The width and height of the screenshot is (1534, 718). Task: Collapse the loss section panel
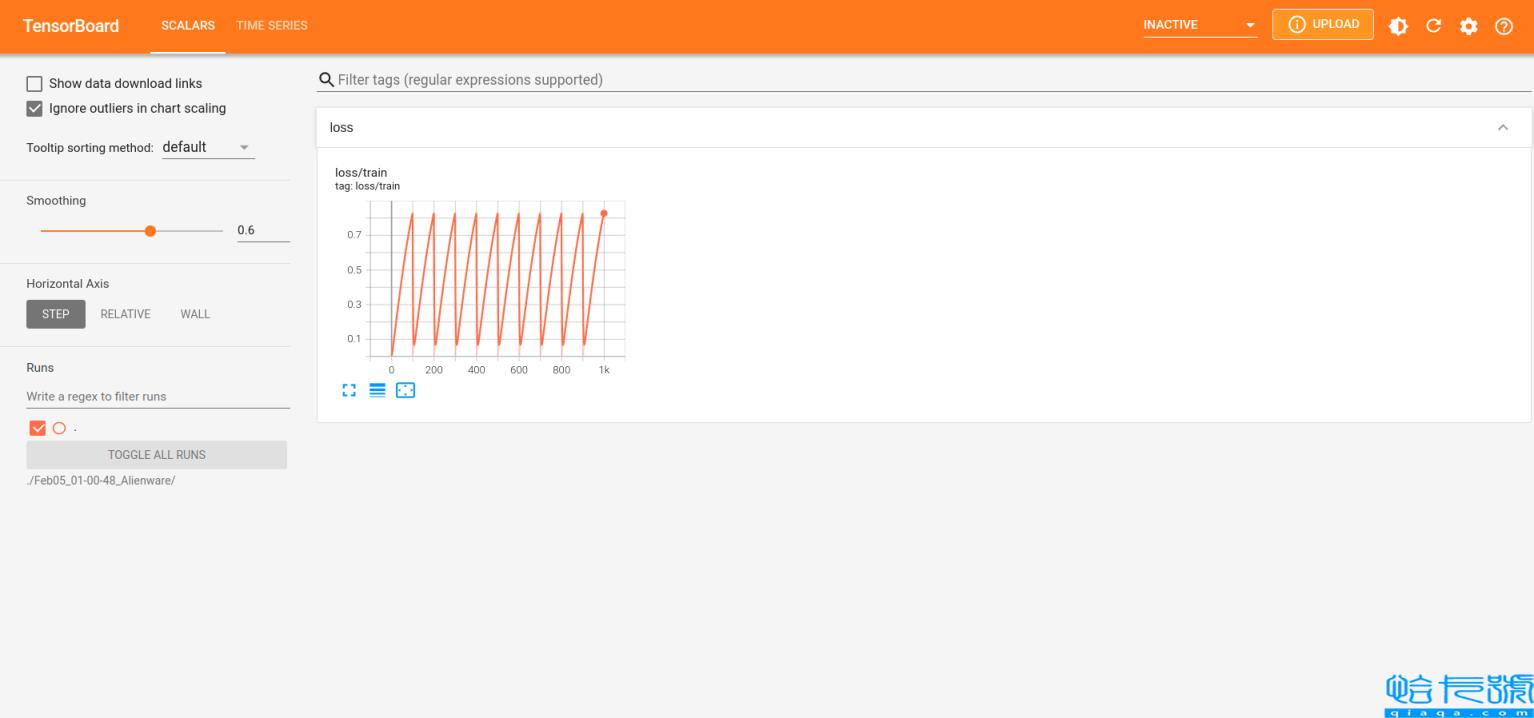click(1502, 128)
